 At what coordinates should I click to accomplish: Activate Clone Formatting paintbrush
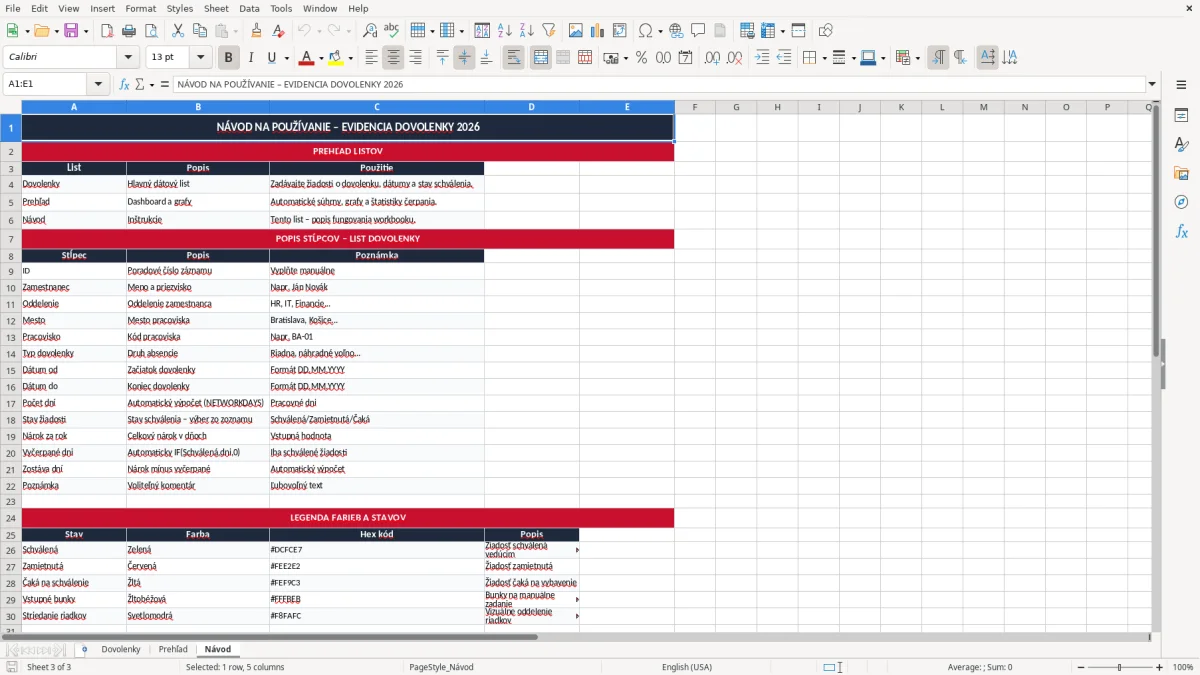tap(256, 31)
